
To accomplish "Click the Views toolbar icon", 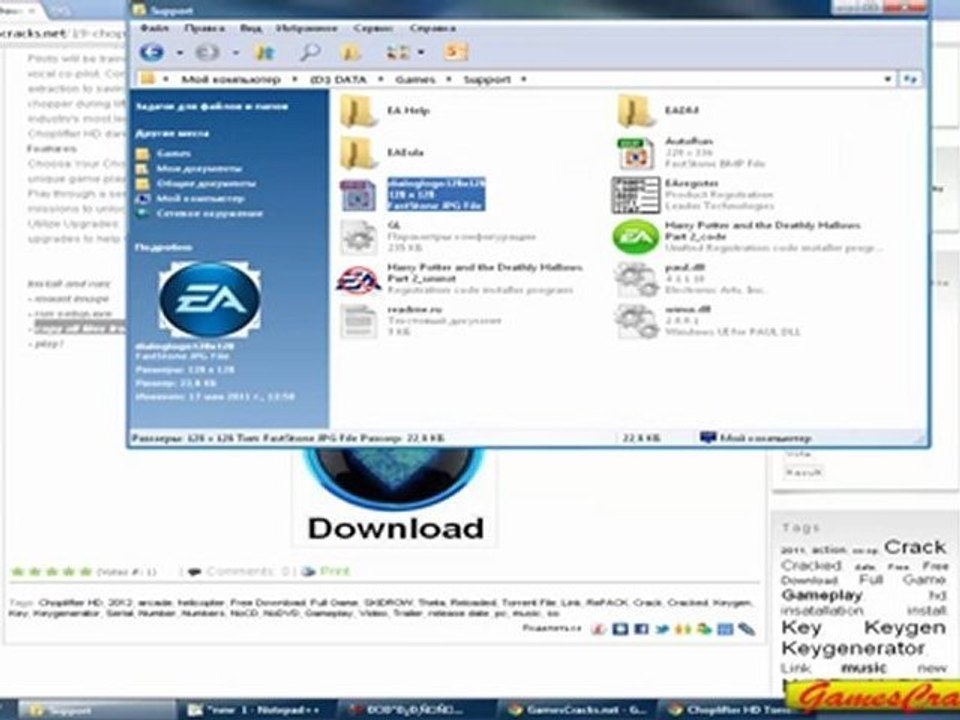I will tap(397, 53).
